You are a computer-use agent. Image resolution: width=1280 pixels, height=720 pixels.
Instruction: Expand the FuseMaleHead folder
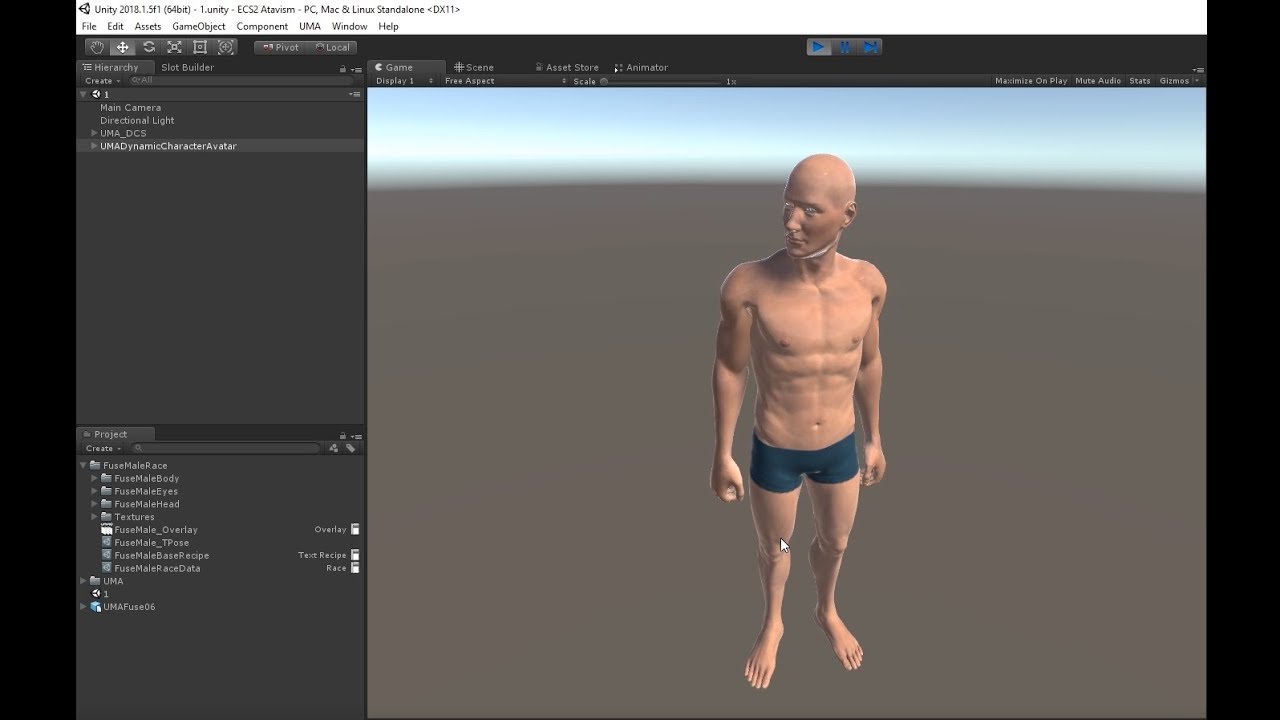pos(95,504)
